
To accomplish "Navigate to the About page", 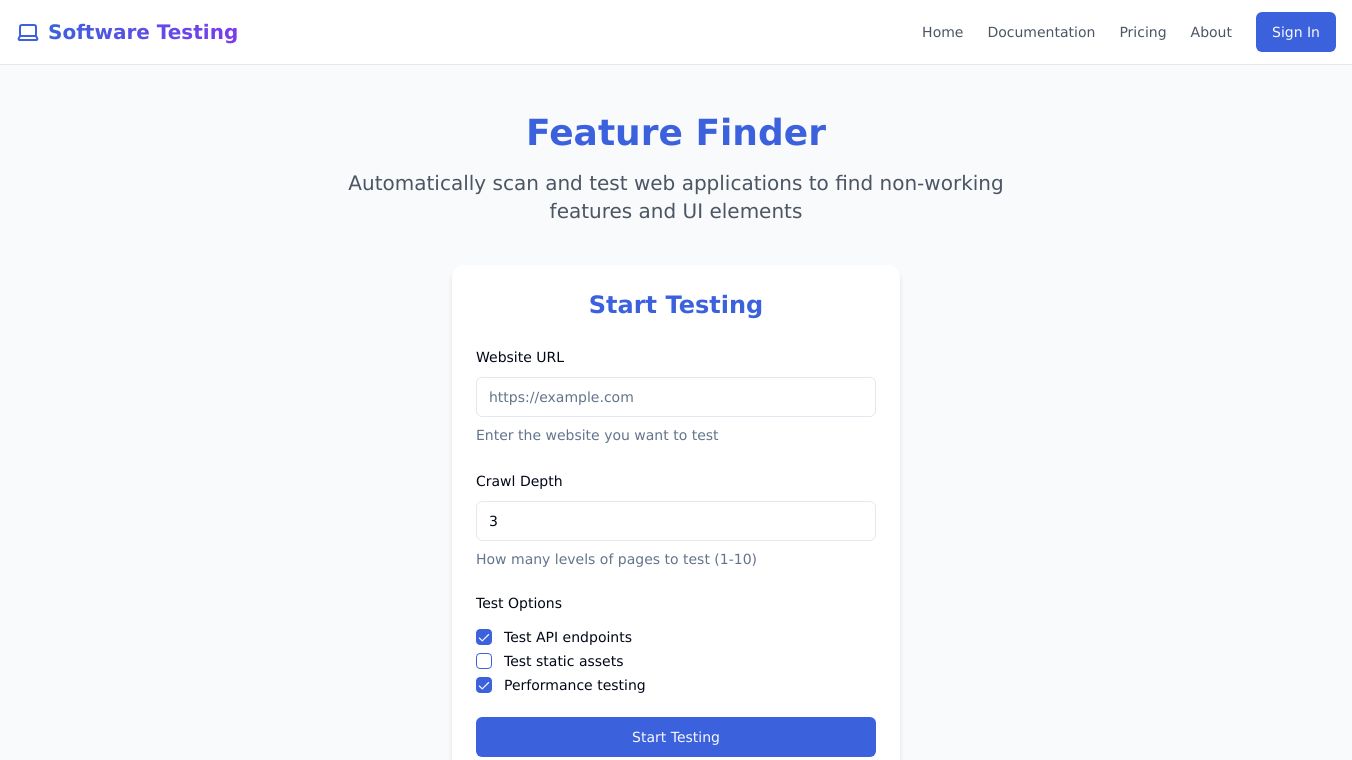I will tap(1210, 32).
